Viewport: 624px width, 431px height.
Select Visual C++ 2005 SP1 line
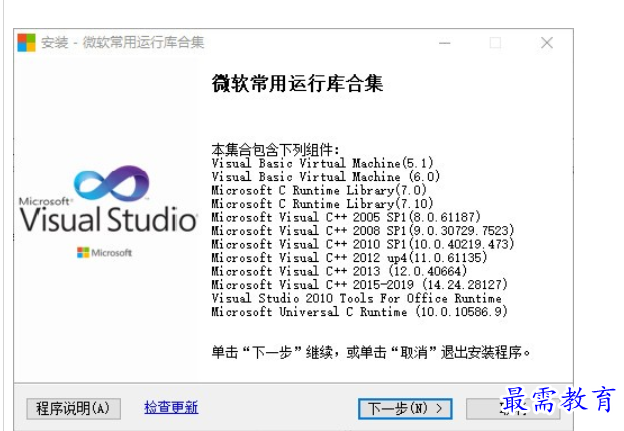[x=346, y=217]
